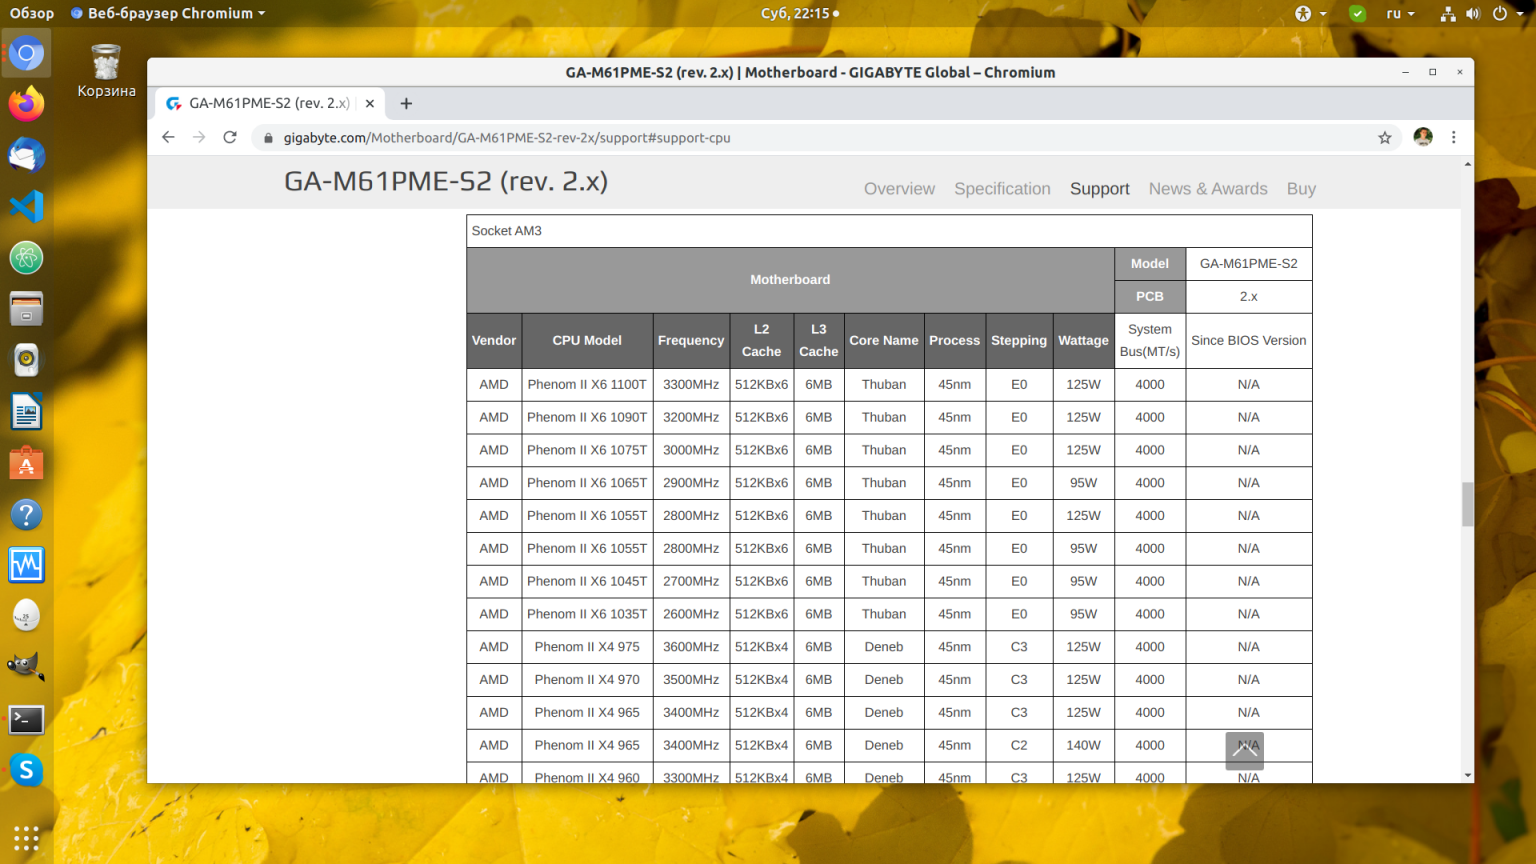Click the GA-M61PME-S2 model cell
Viewport: 1536px width, 864px height.
1249,264
